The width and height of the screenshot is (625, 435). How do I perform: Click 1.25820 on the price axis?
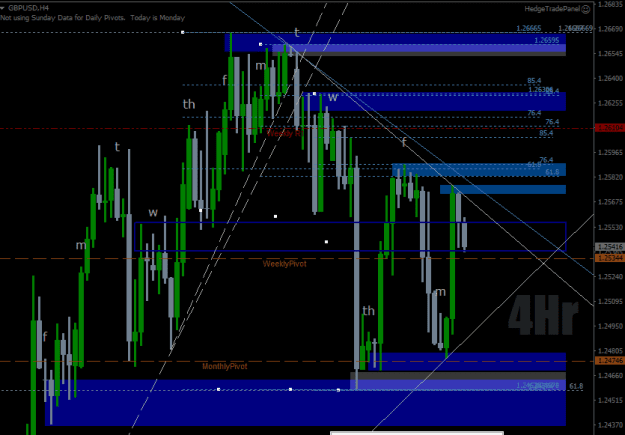[610, 177]
